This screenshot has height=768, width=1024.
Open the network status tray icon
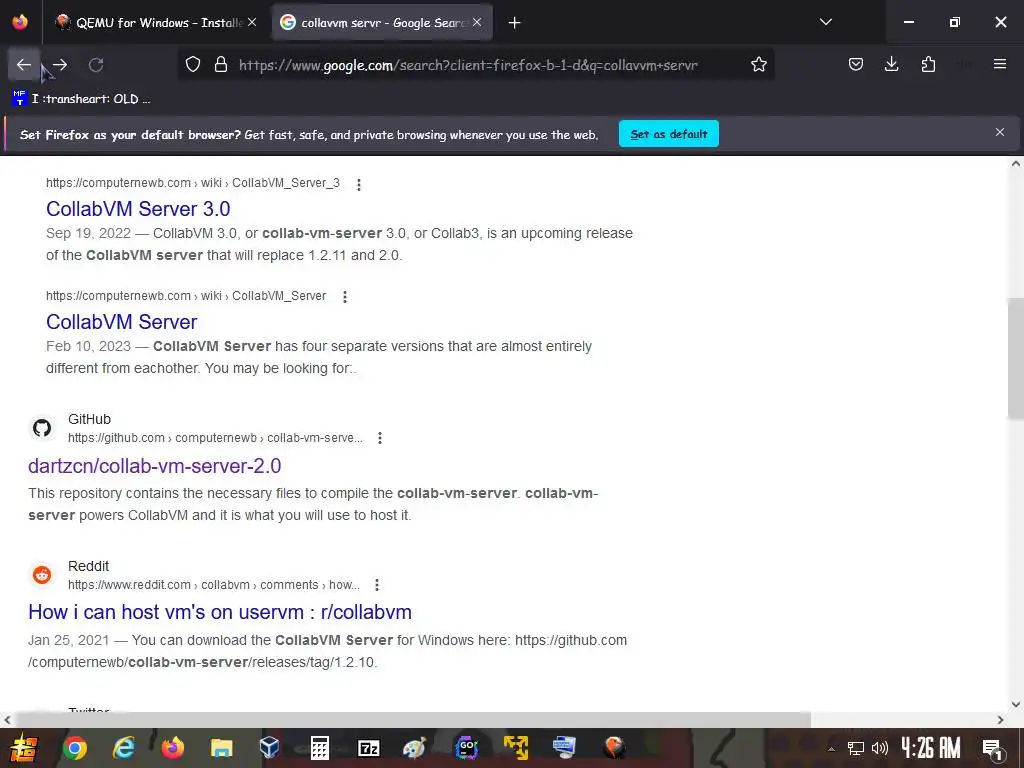pyautogui.click(x=856, y=748)
